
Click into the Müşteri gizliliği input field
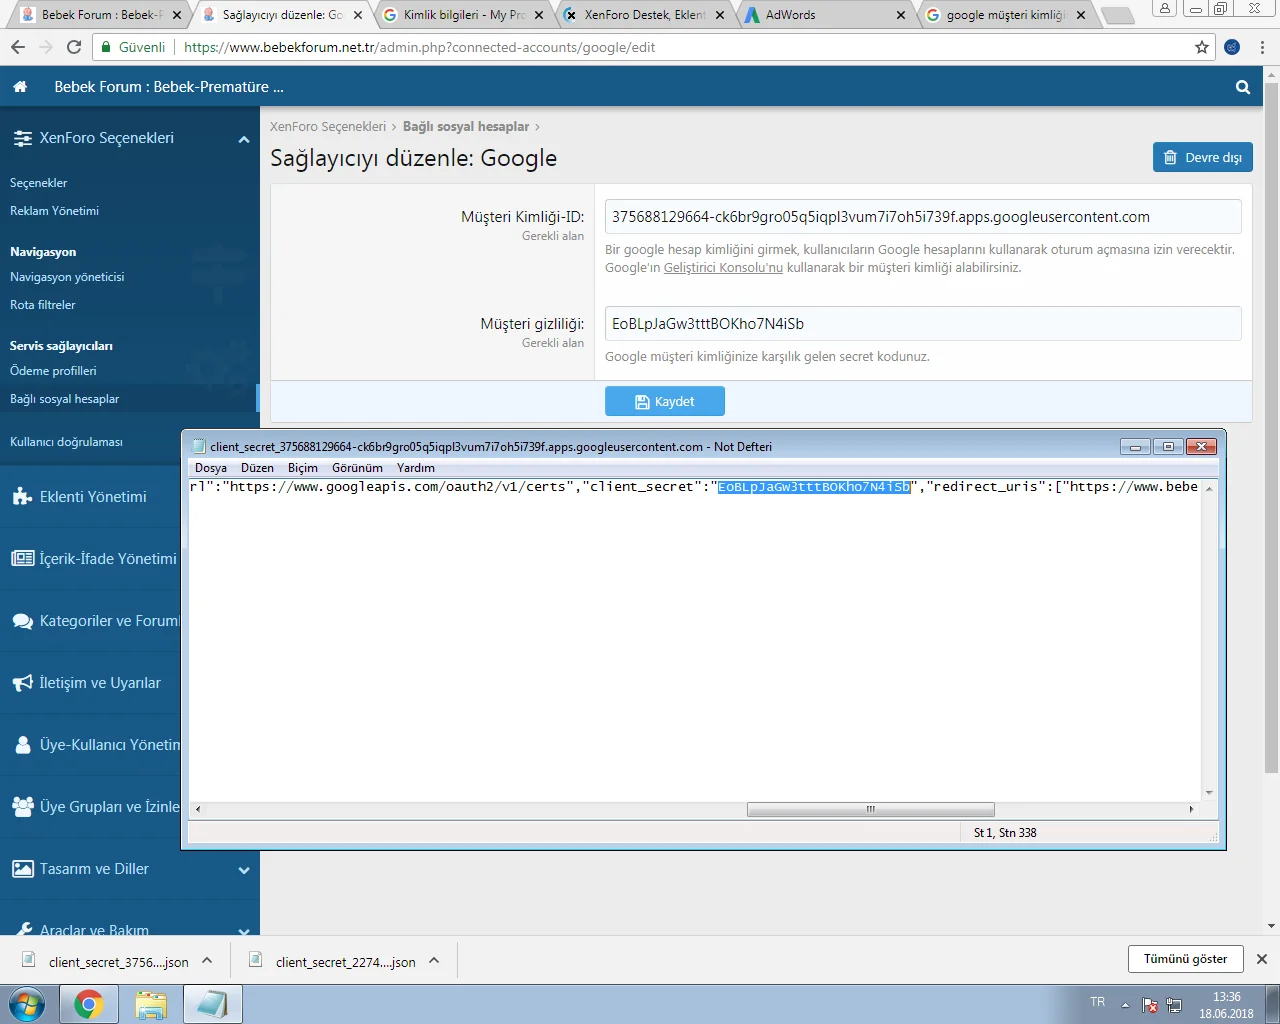[922, 324]
